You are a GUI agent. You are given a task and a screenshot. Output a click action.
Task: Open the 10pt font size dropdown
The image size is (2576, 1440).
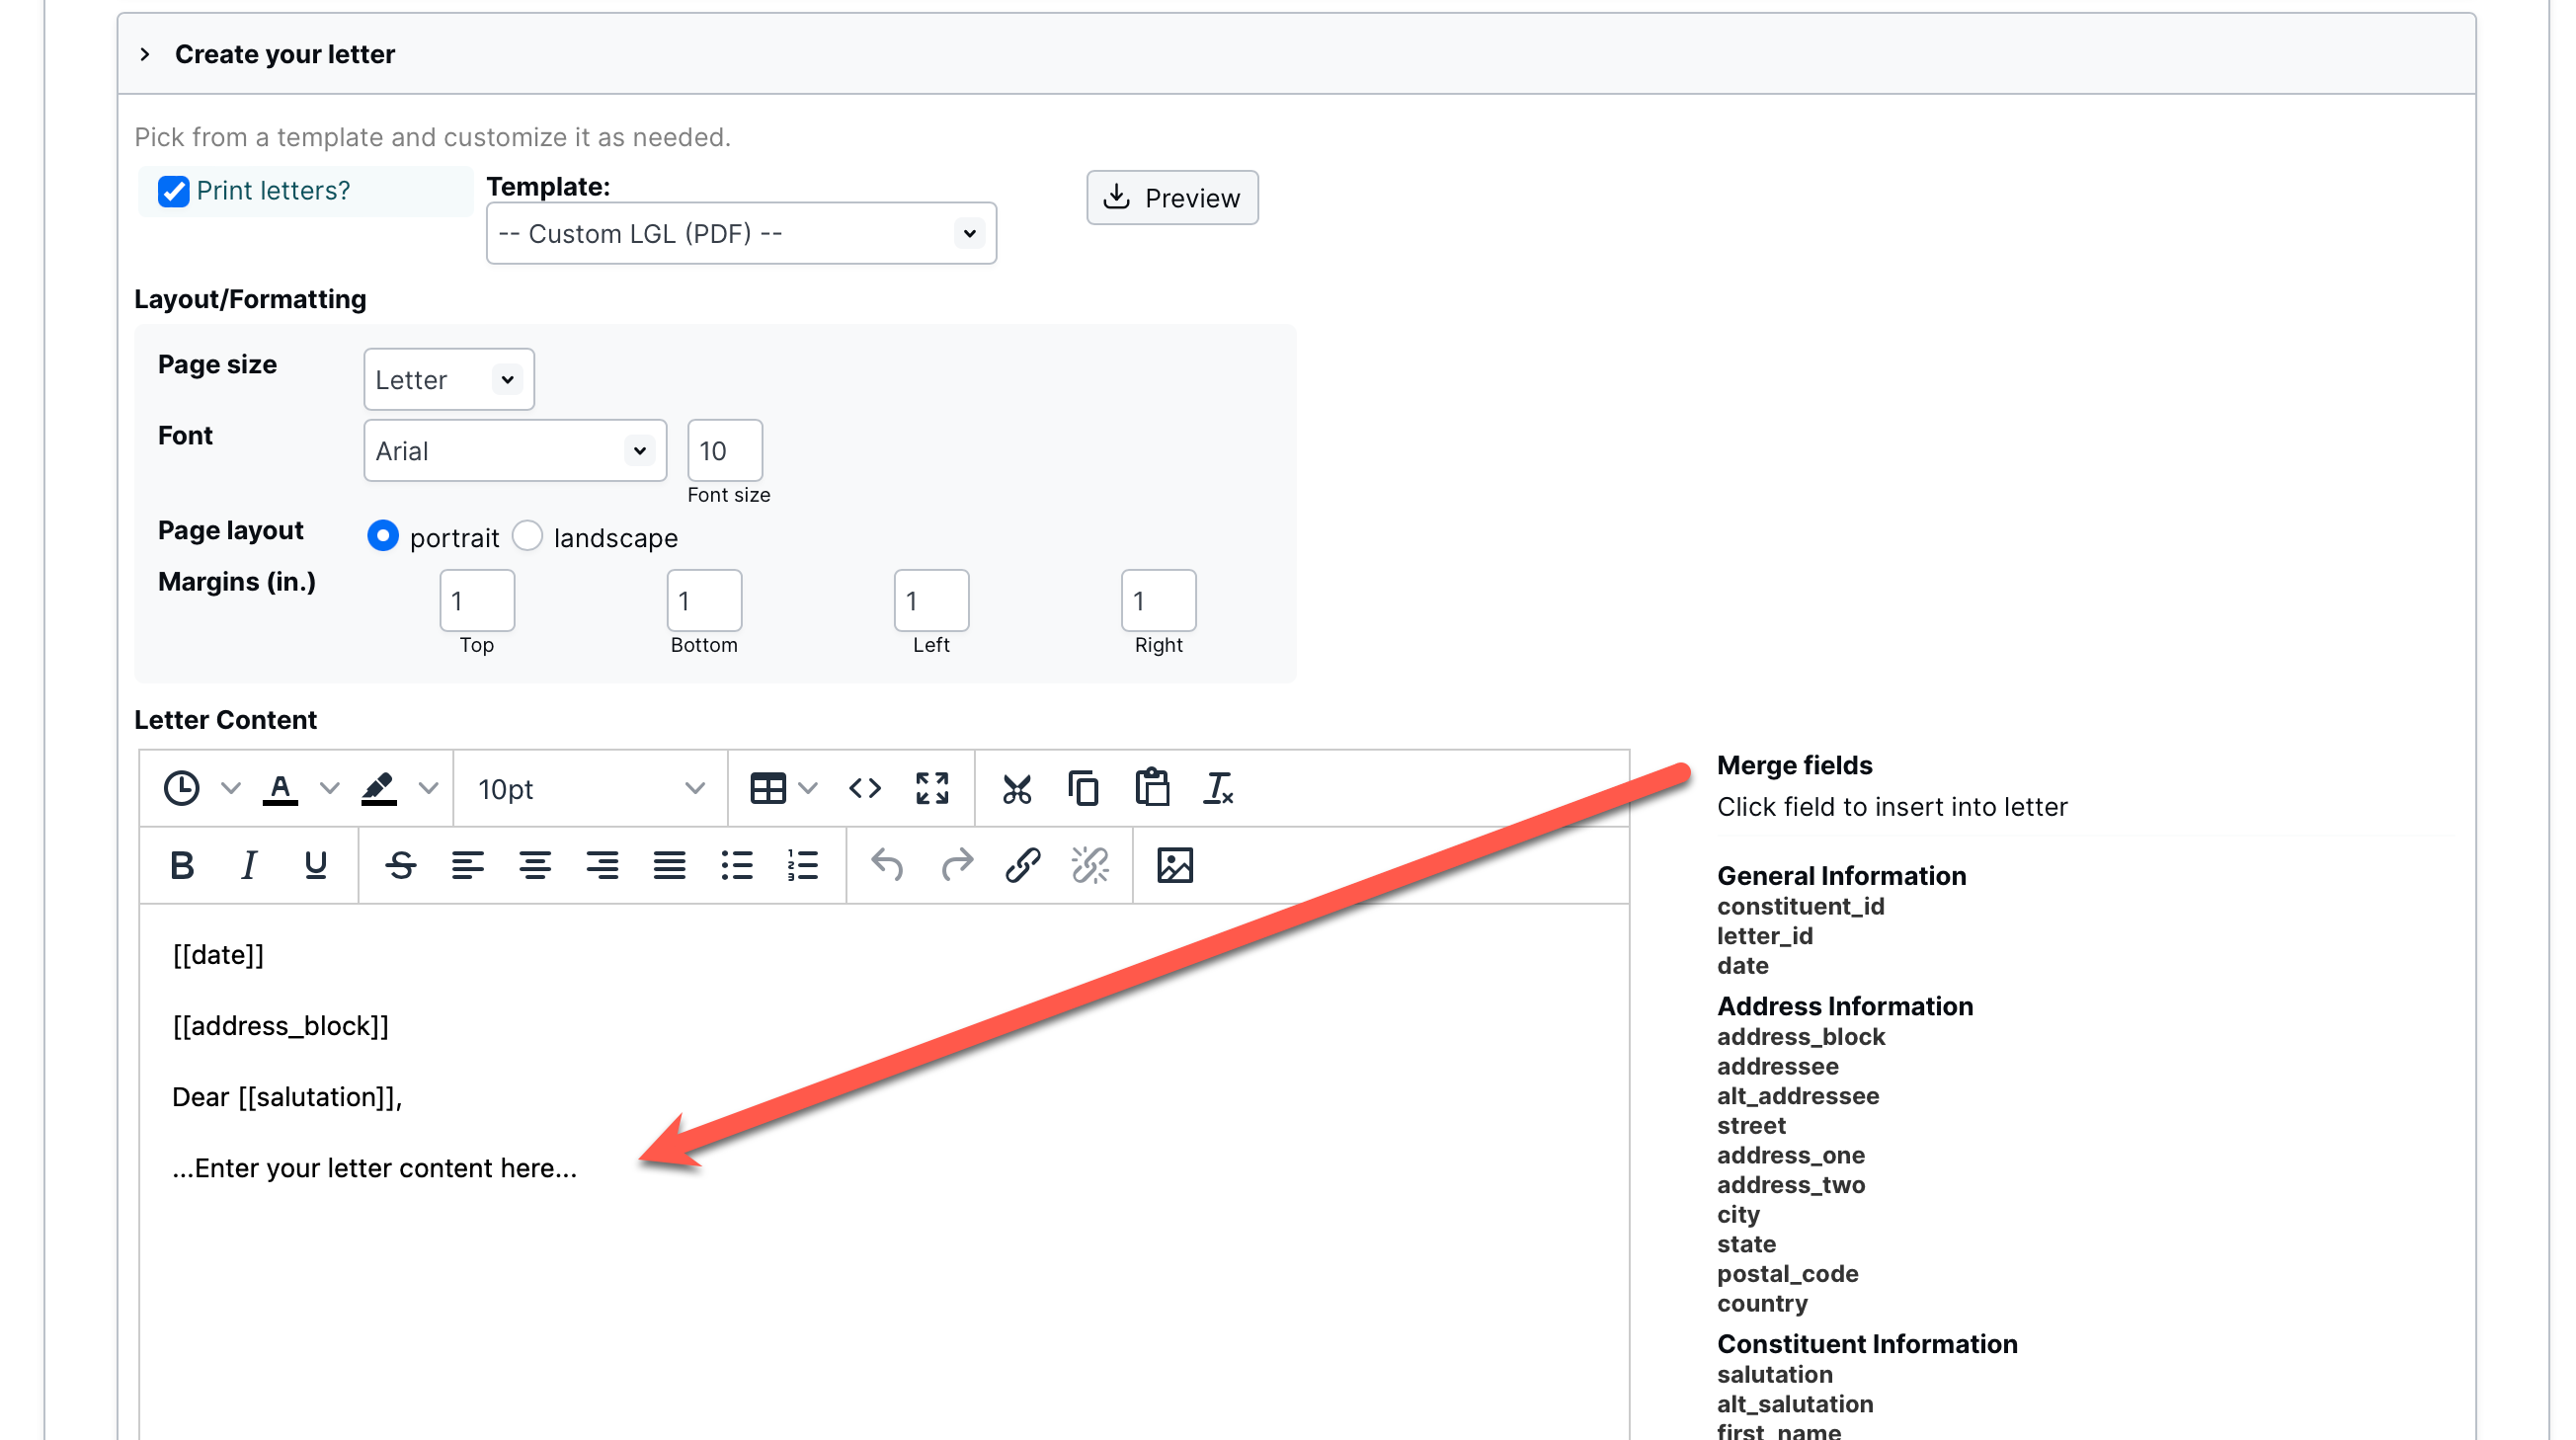point(590,789)
